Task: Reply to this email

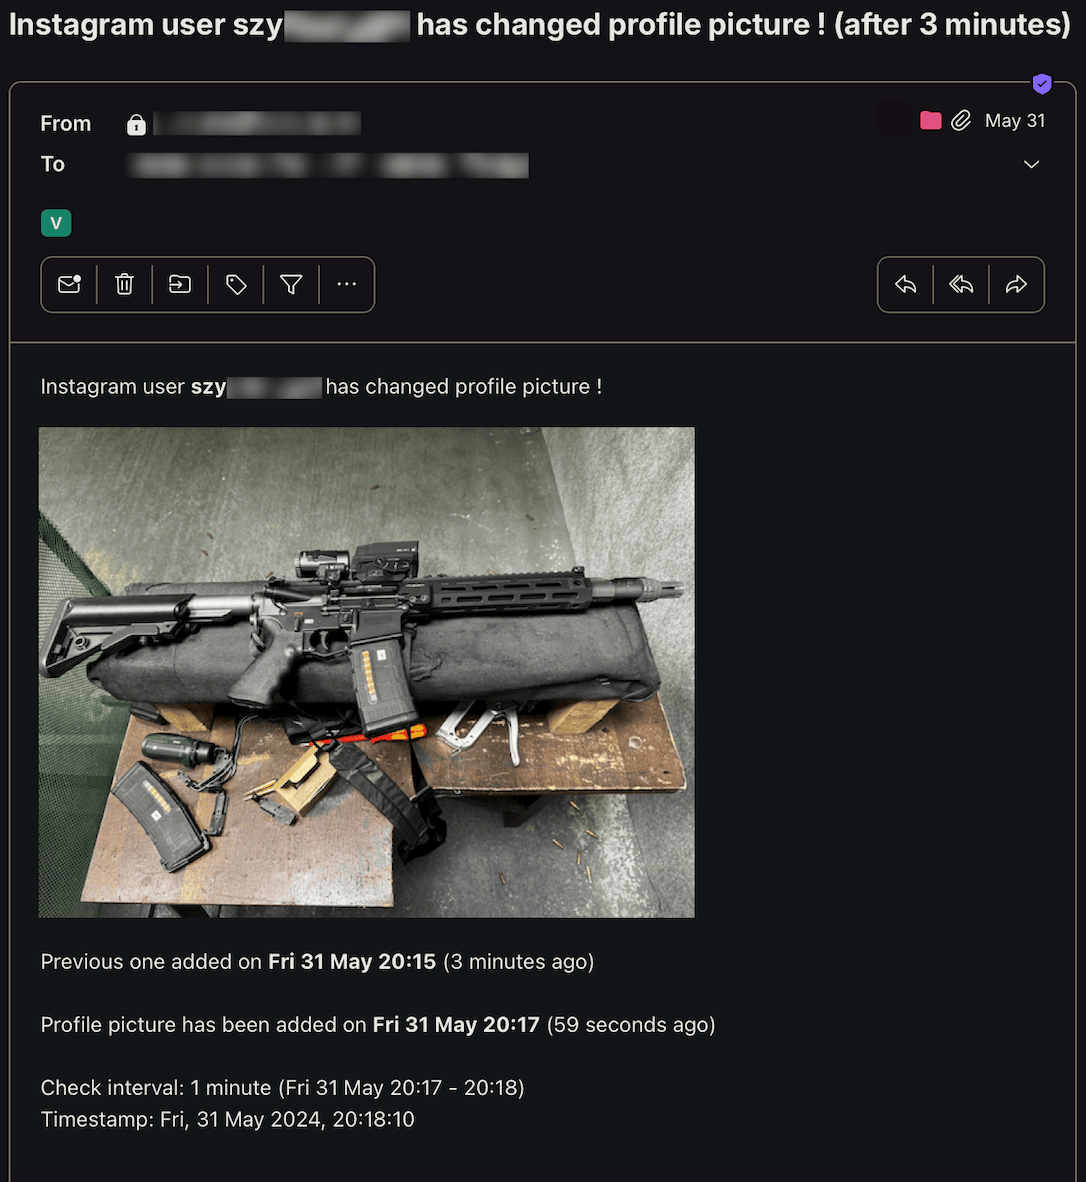Action: click(906, 284)
